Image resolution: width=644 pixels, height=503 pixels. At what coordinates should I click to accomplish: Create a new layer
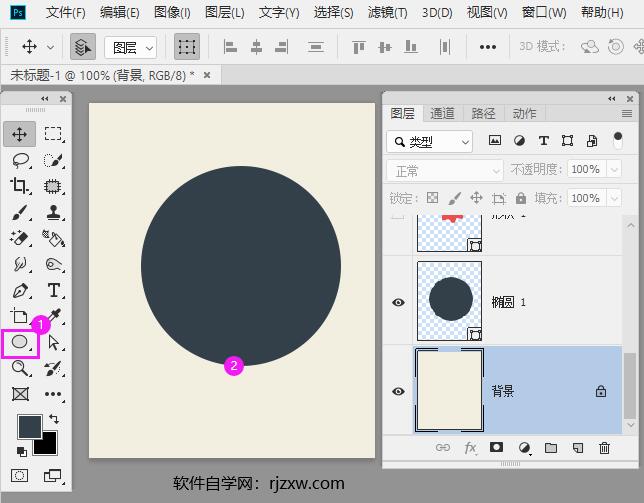pos(578,448)
